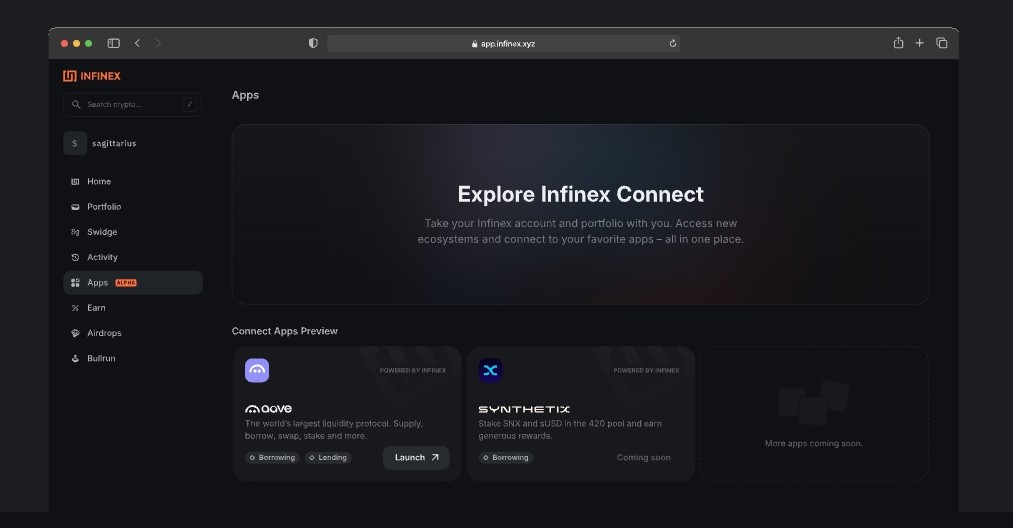
Task: Open the Earn menu item
Action: (132, 308)
